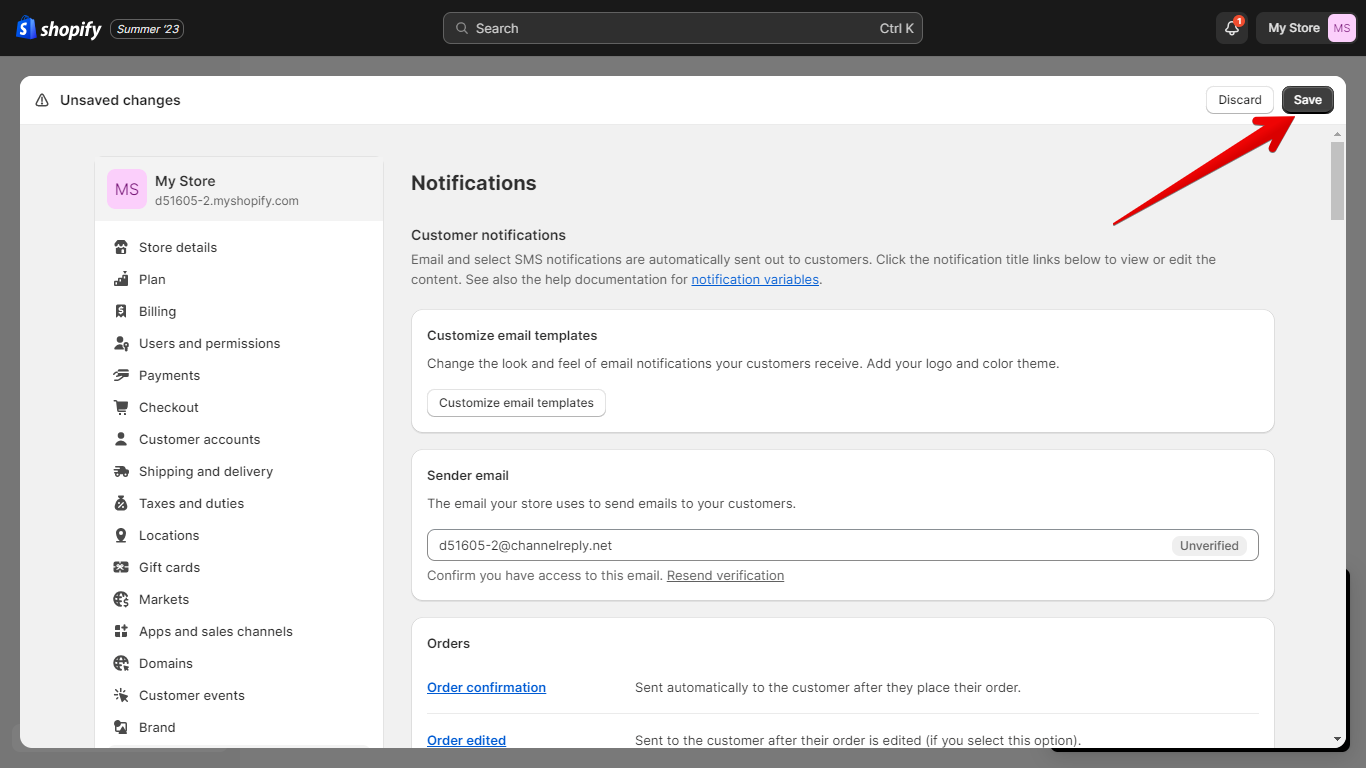The image size is (1366, 768).
Task: Click Resend verification link
Action: (725, 576)
